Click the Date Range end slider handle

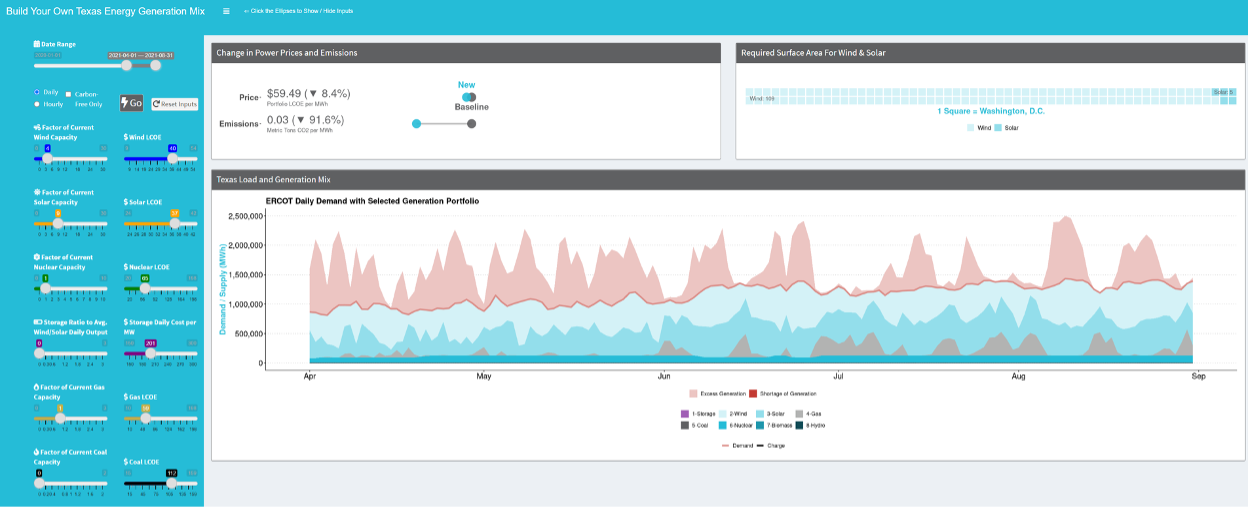pos(155,65)
